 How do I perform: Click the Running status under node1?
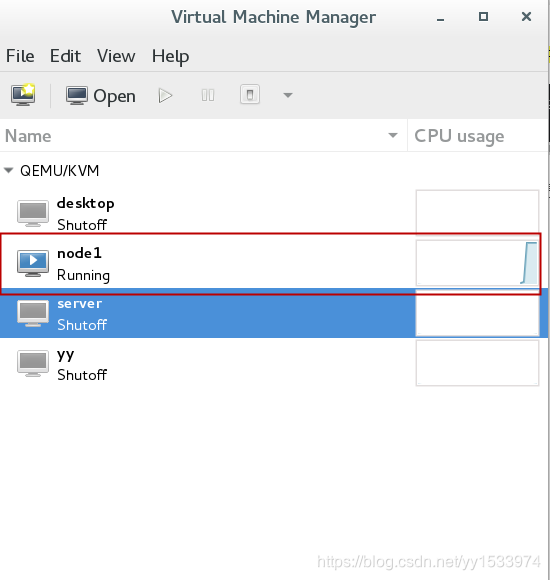point(84,275)
